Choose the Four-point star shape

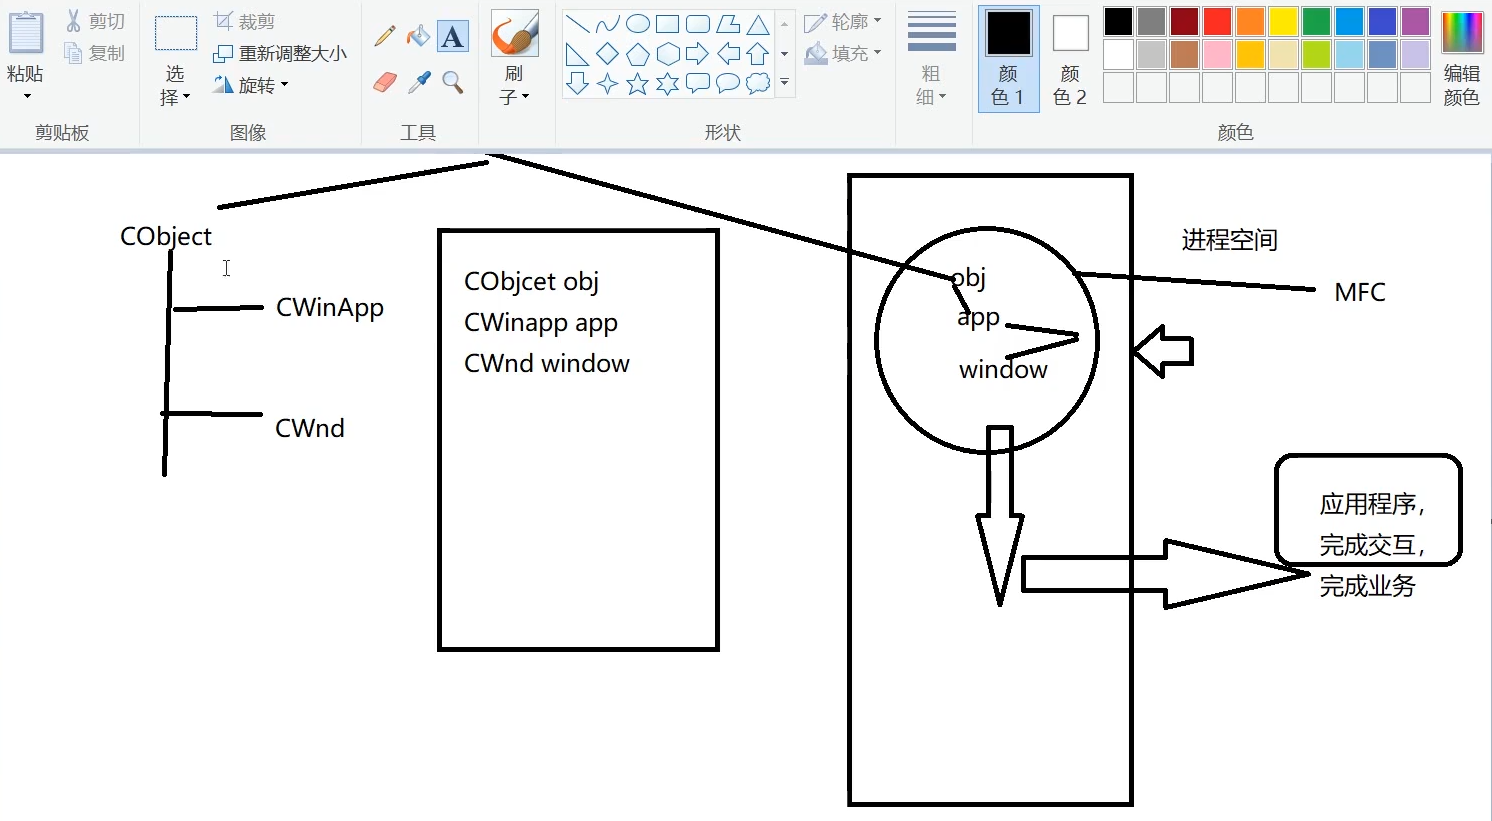tap(607, 84)
